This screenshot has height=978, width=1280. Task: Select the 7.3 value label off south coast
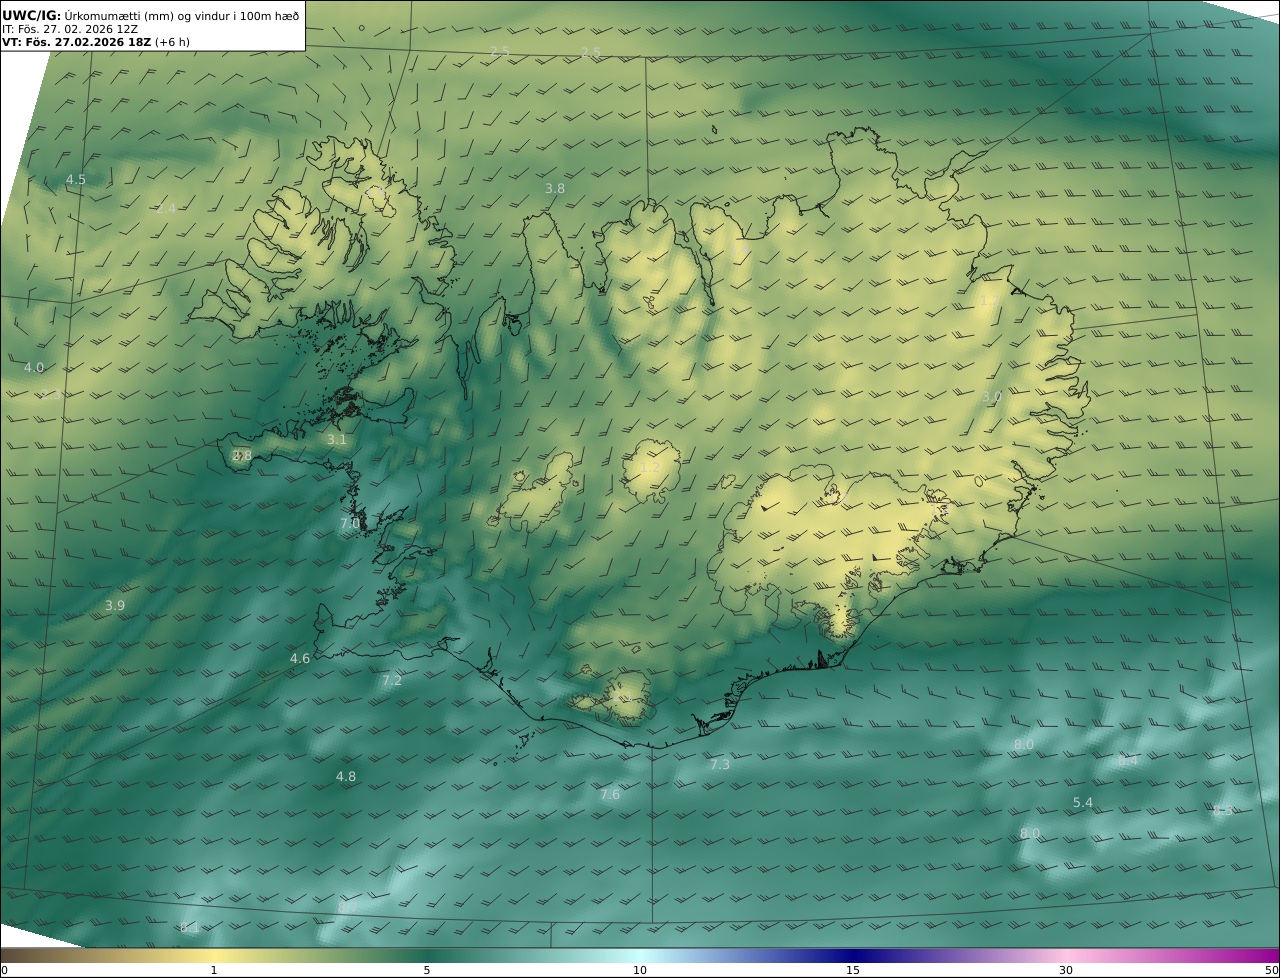click(x=719, y=765)
